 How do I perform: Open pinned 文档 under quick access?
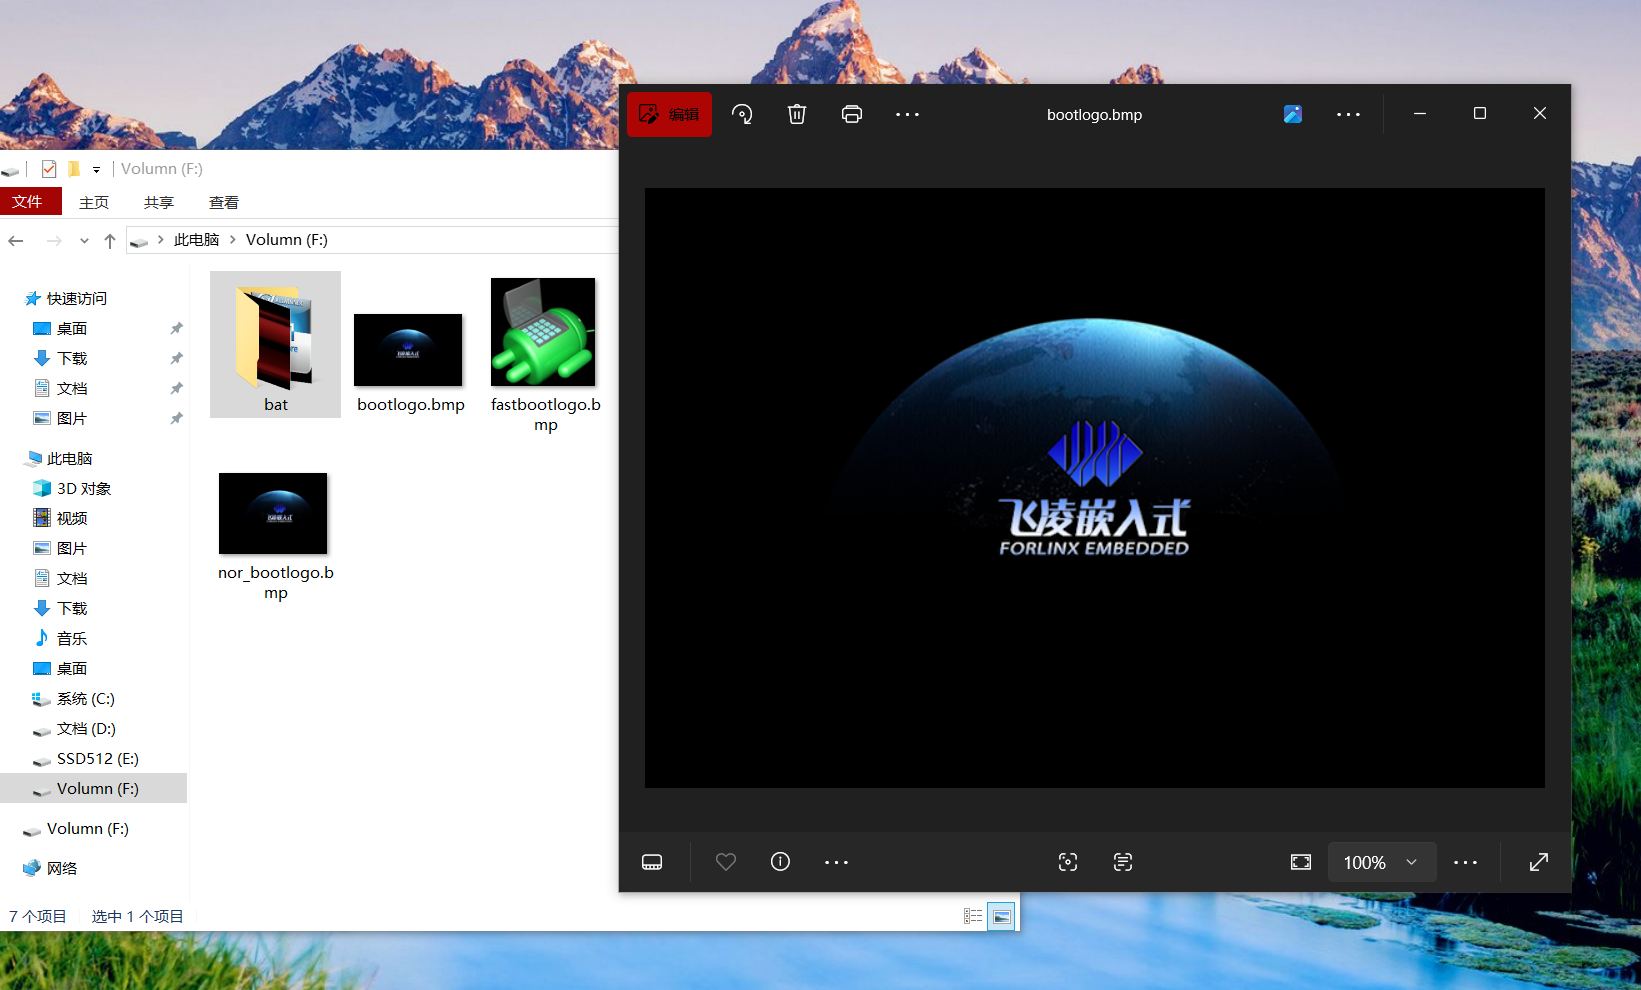pyautogui.click(x=72, y=389)
